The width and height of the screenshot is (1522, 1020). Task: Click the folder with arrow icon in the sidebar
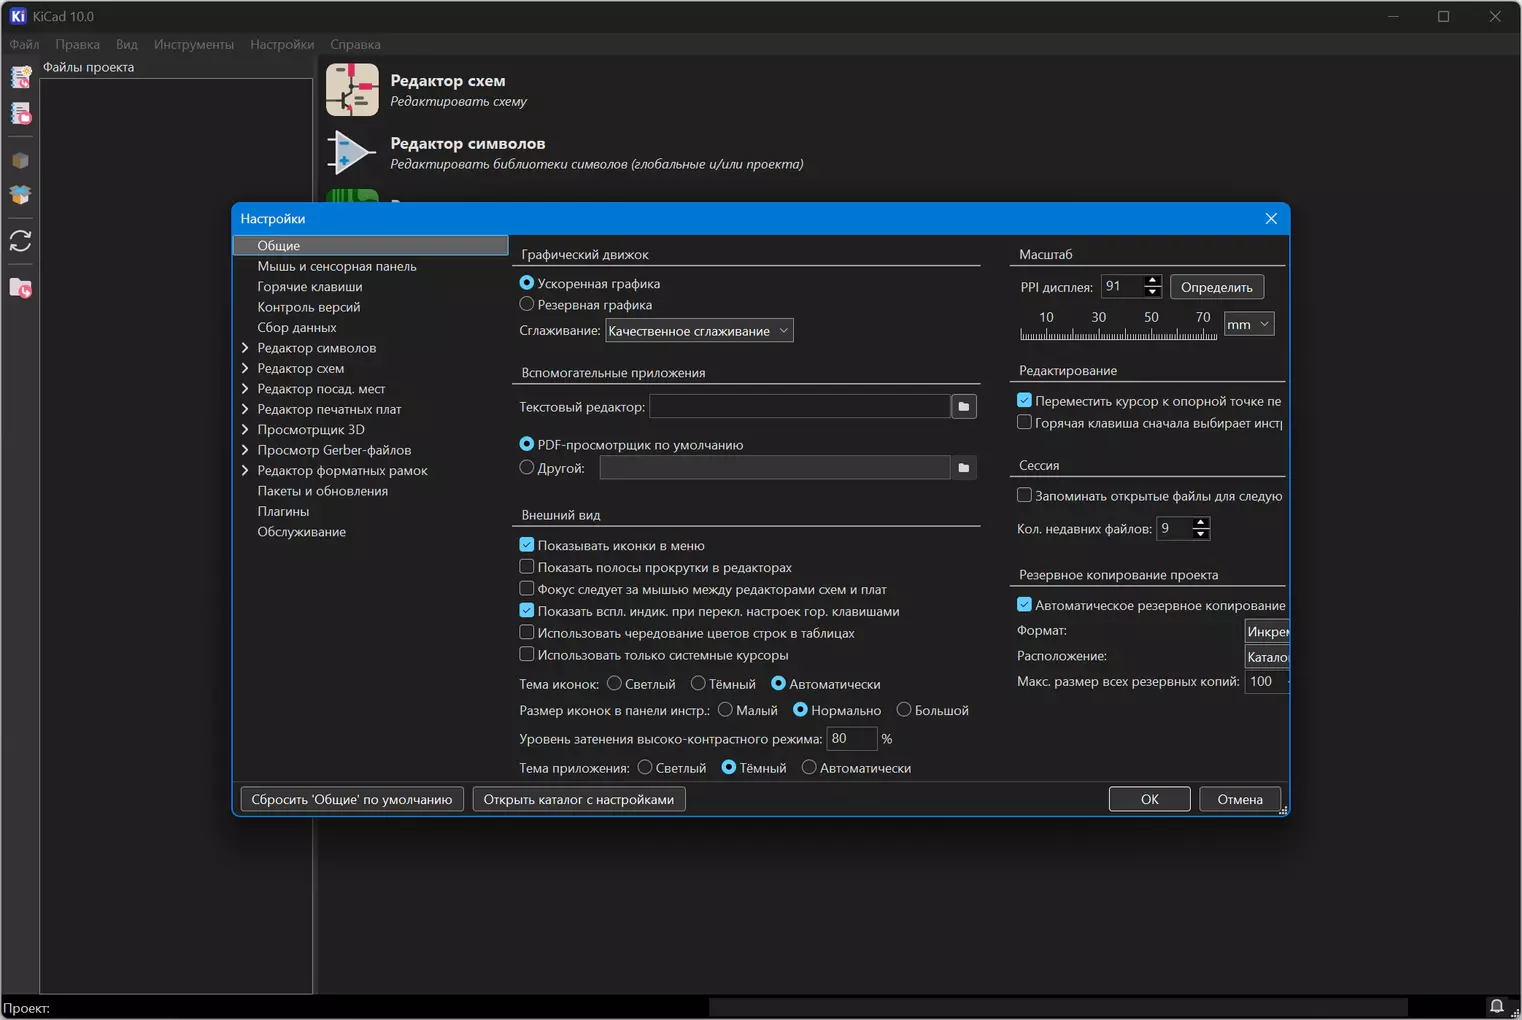coord(20,288)
